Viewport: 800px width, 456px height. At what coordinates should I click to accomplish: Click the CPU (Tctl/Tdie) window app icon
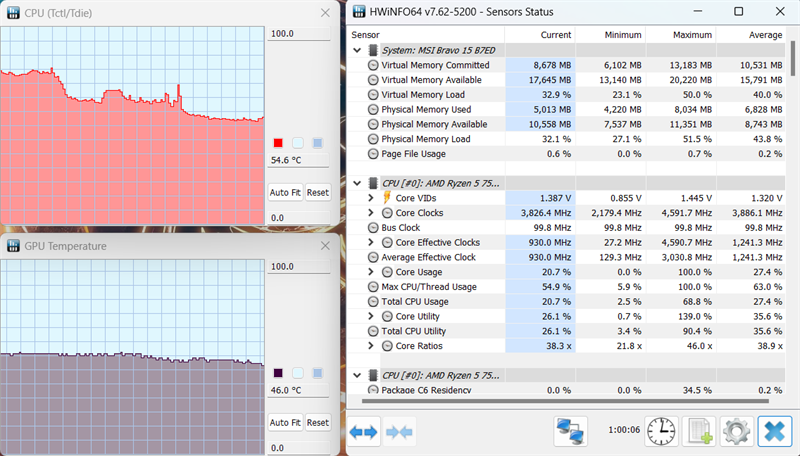coord(13,13)
